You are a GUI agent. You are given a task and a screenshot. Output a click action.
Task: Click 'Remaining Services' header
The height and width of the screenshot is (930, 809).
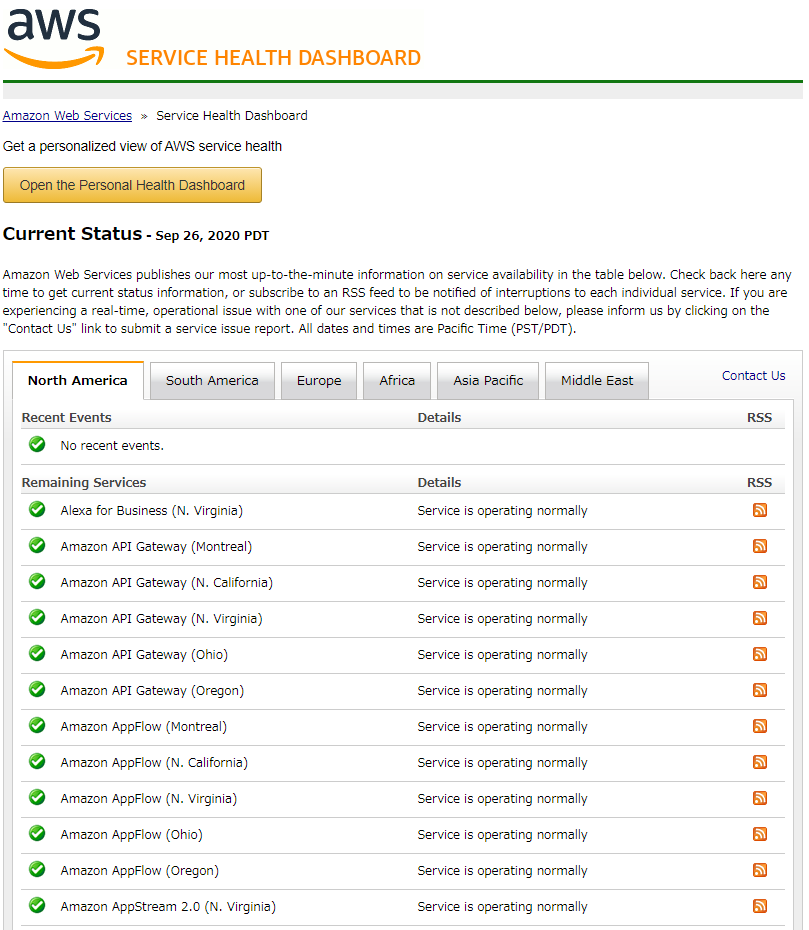coord(84,483)
